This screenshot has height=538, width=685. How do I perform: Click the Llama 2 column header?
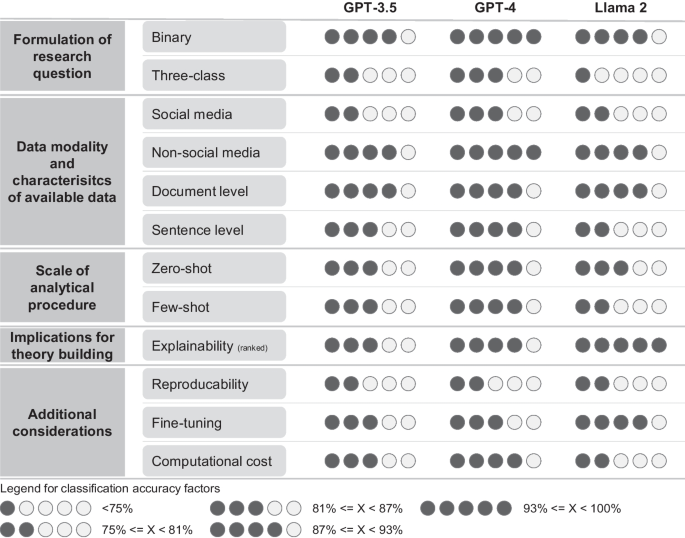[621, 8]
